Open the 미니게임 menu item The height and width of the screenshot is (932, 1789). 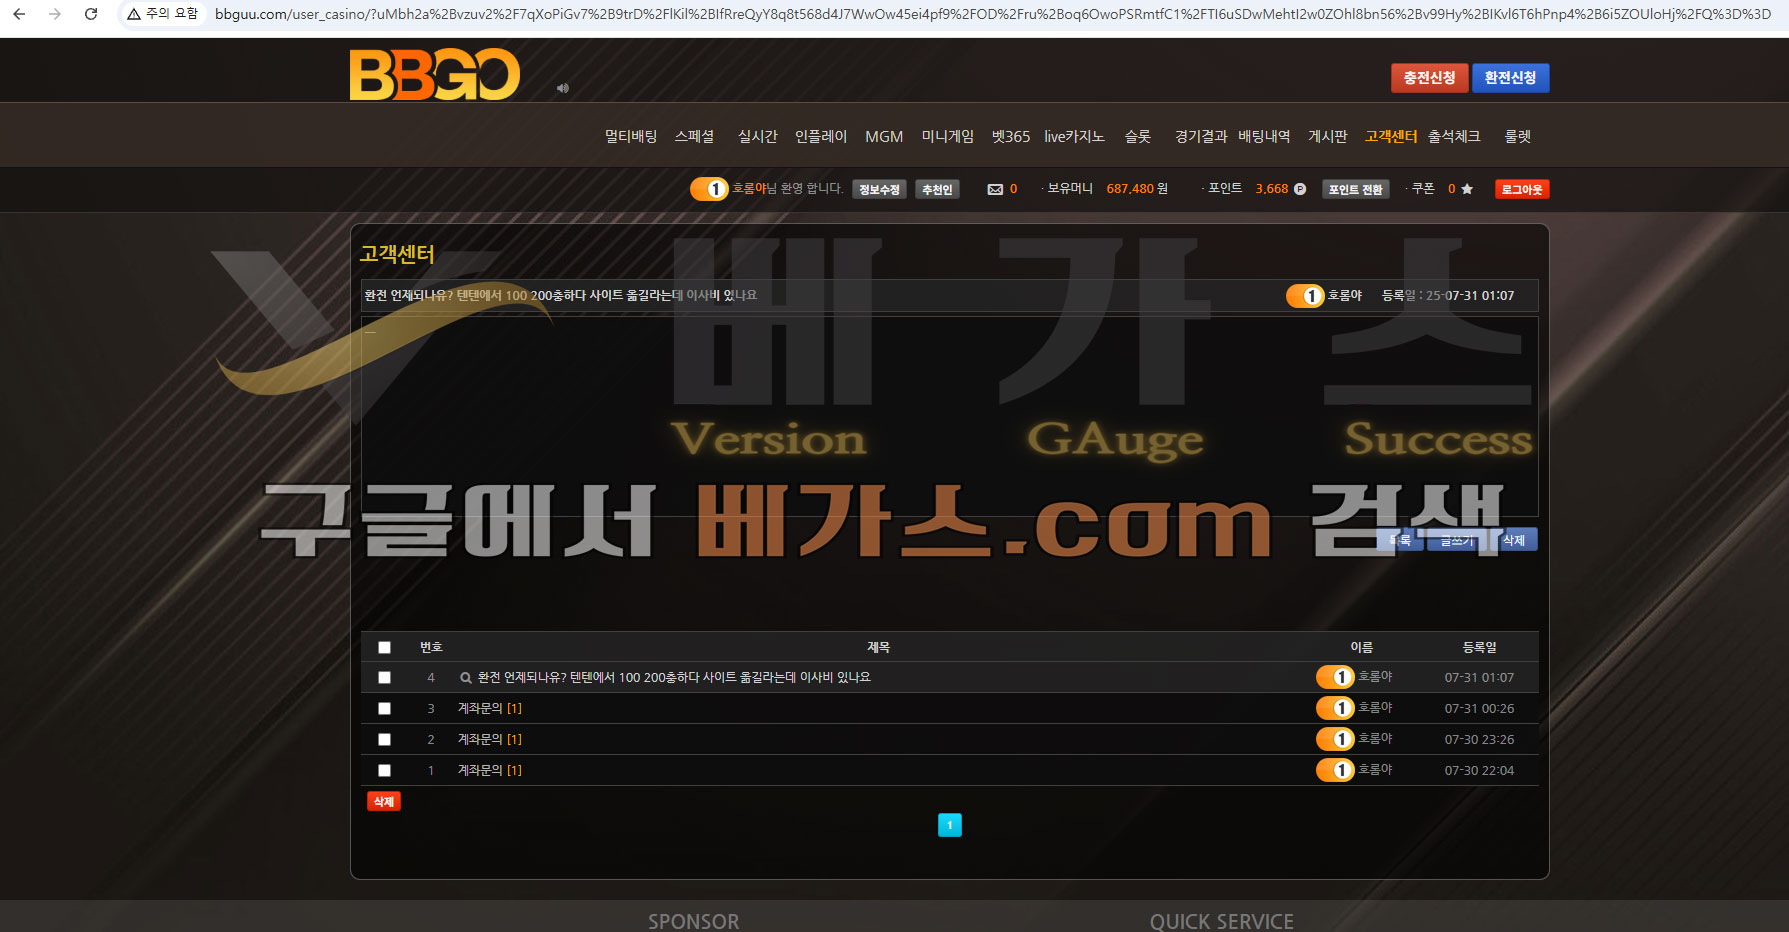[947, 136]
